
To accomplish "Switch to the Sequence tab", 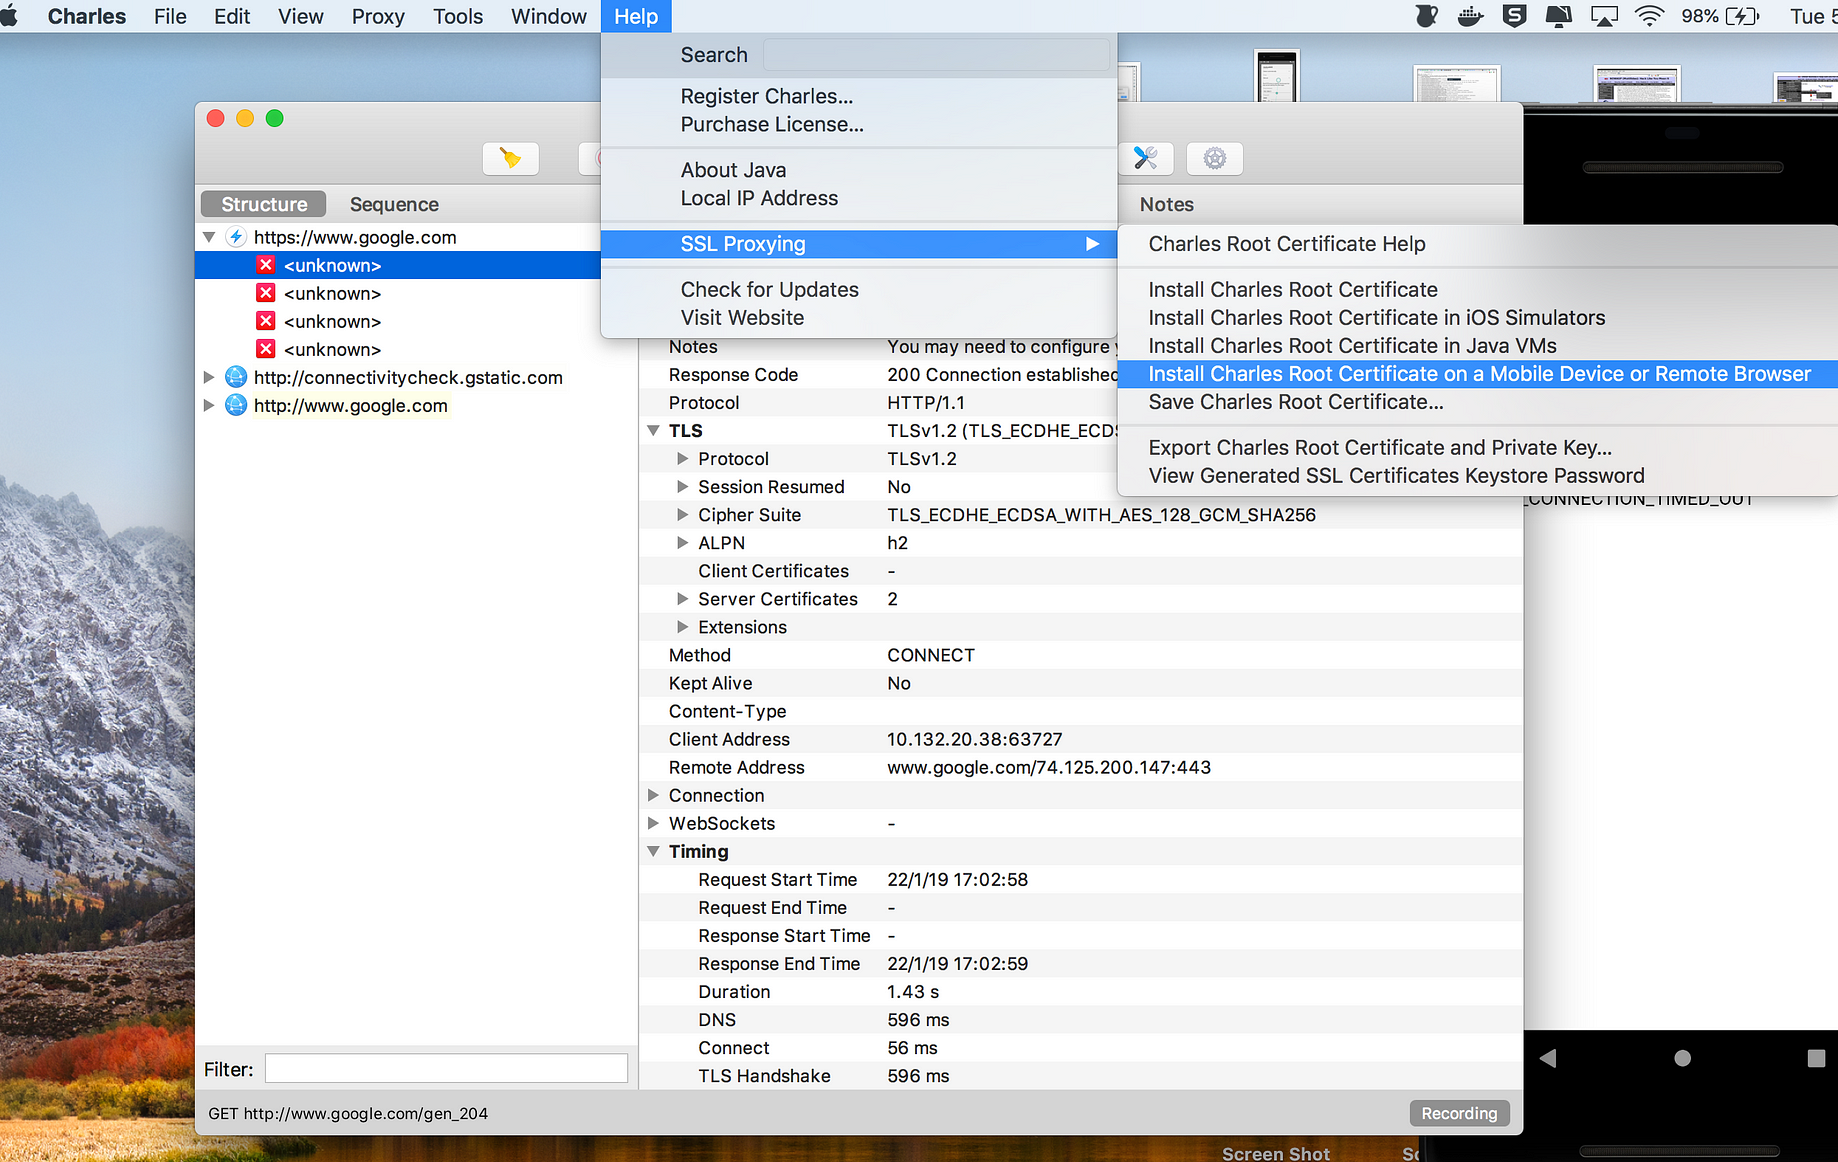I will (x=394, y=204).
